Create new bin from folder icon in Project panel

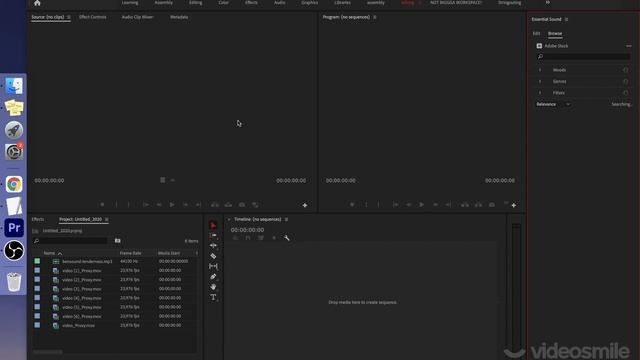[118, 241]
